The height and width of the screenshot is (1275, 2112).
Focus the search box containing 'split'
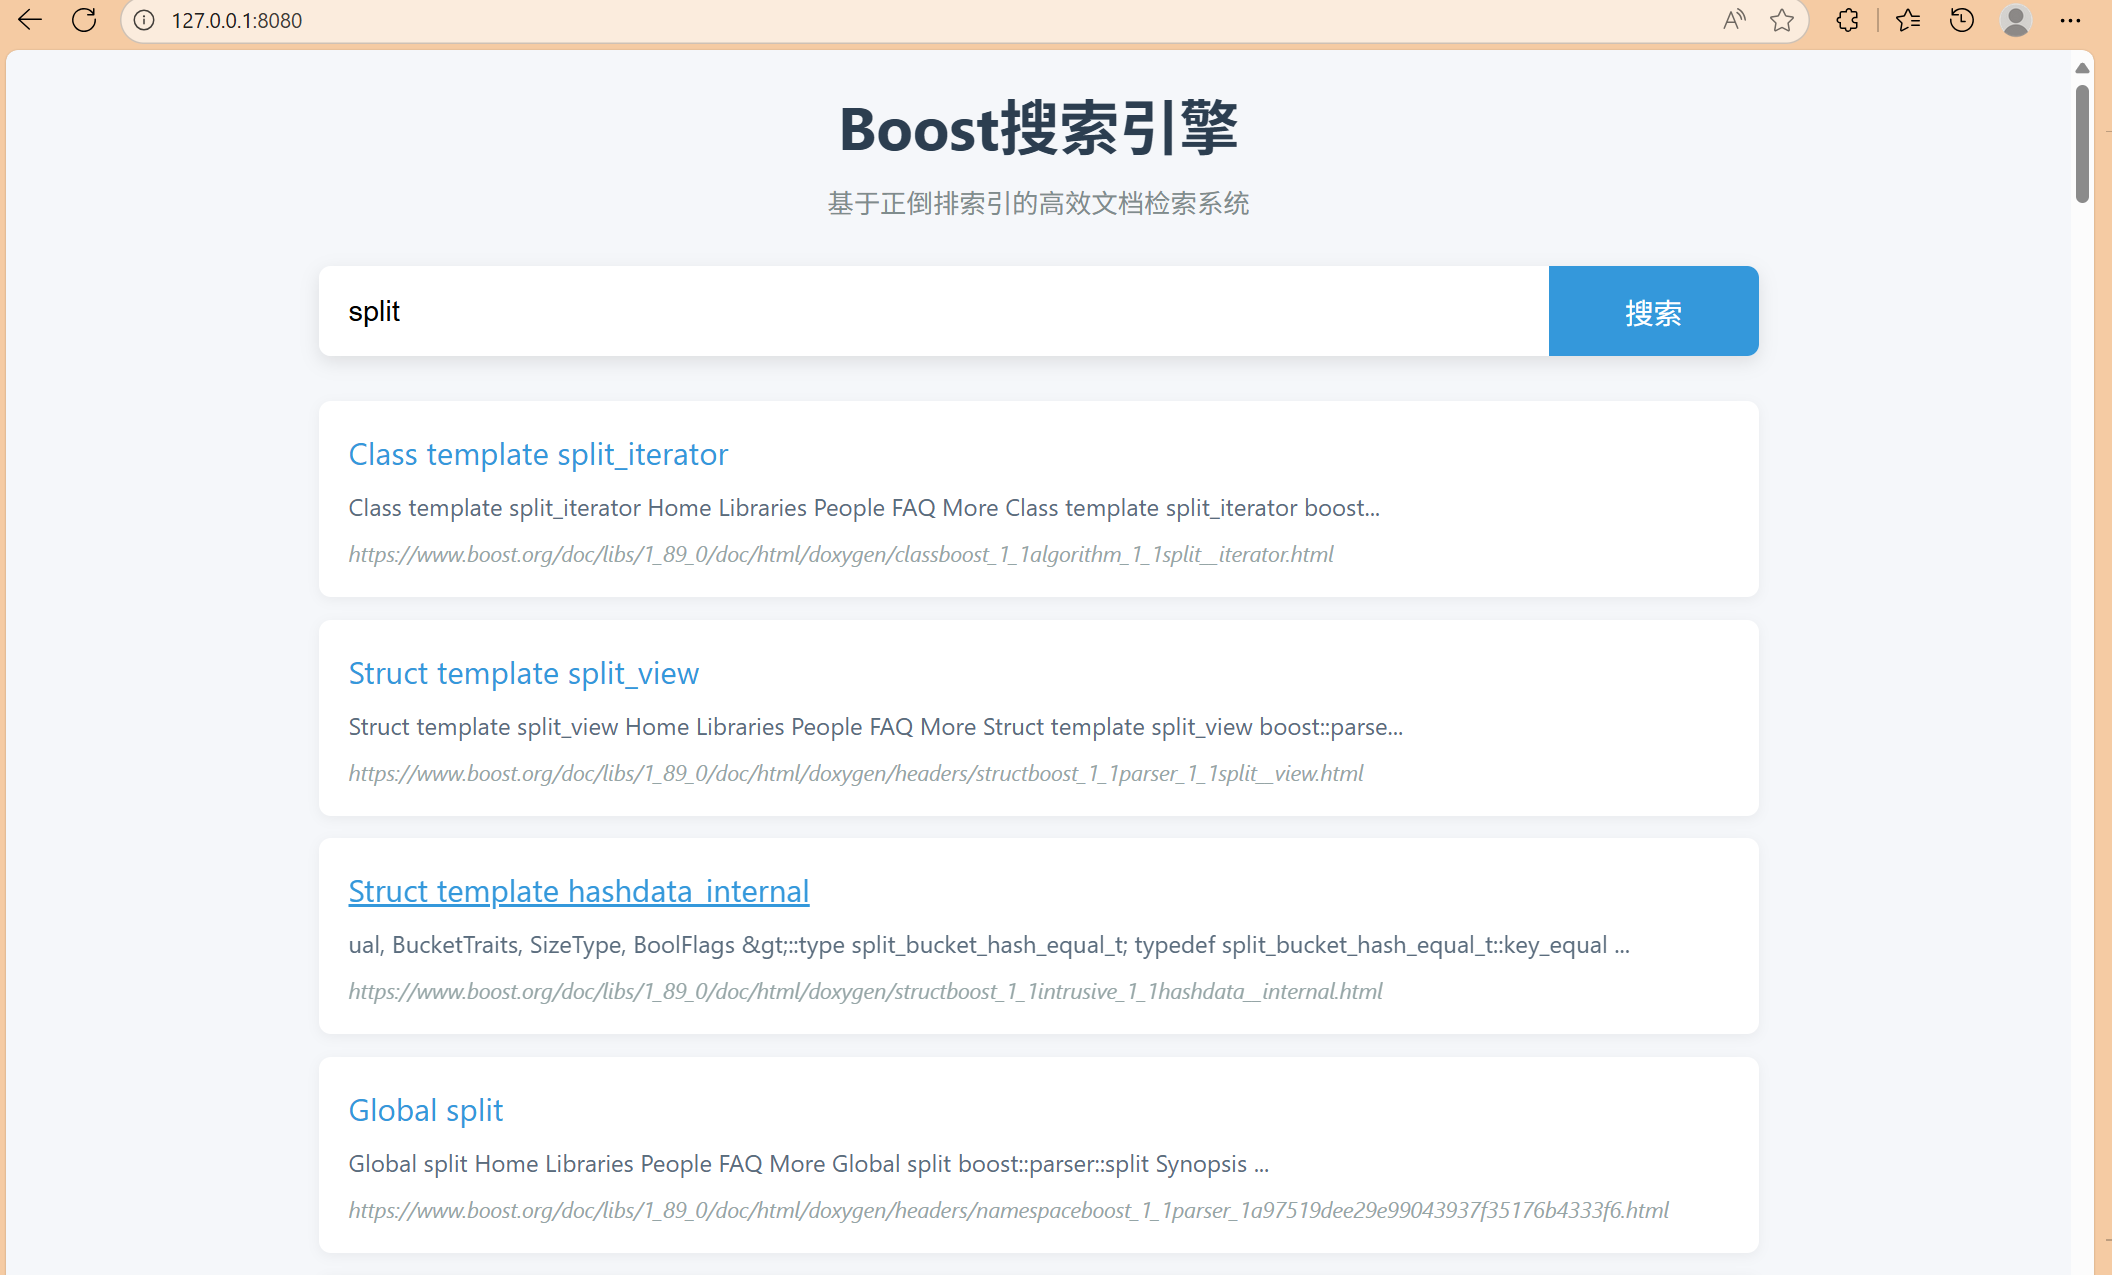[933, 311]
